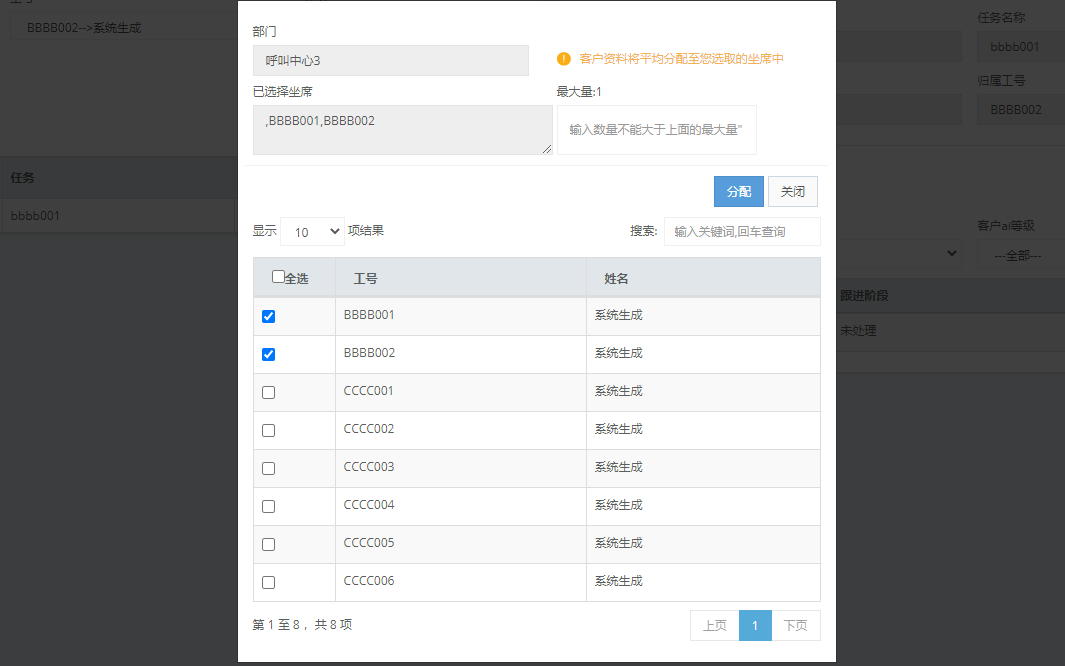Tick the CCCC003 row checkbox
Viewport: 1065px width, 666px height.
coord(268,468)
